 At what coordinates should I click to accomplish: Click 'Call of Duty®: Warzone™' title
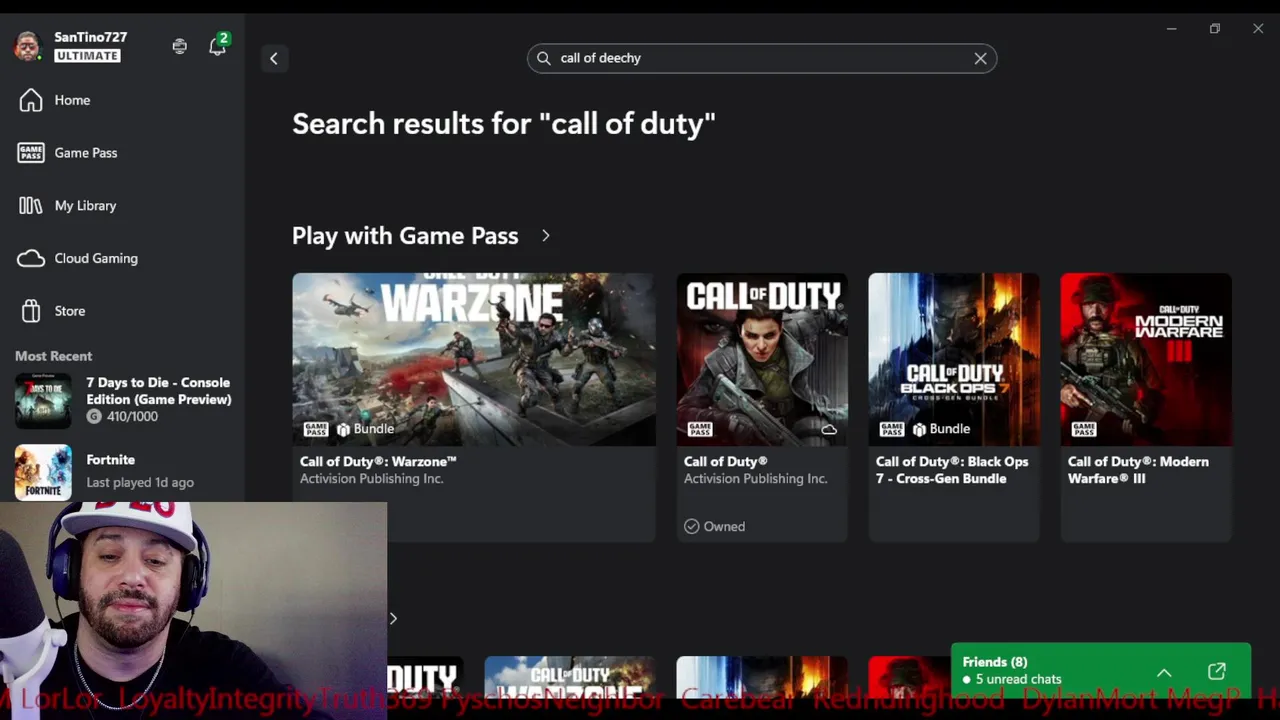coord(378,461)
